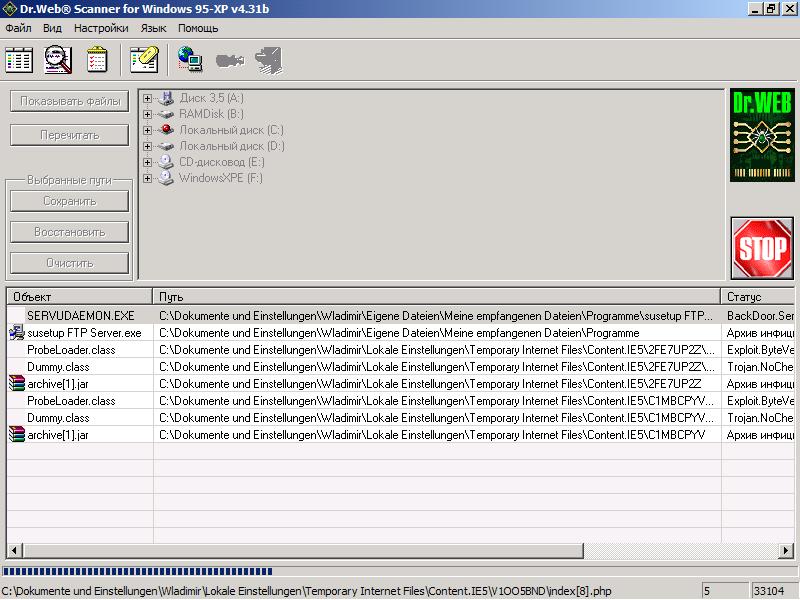Sort results by the Путь column header

pyautogui.click(x=436, y=296)
